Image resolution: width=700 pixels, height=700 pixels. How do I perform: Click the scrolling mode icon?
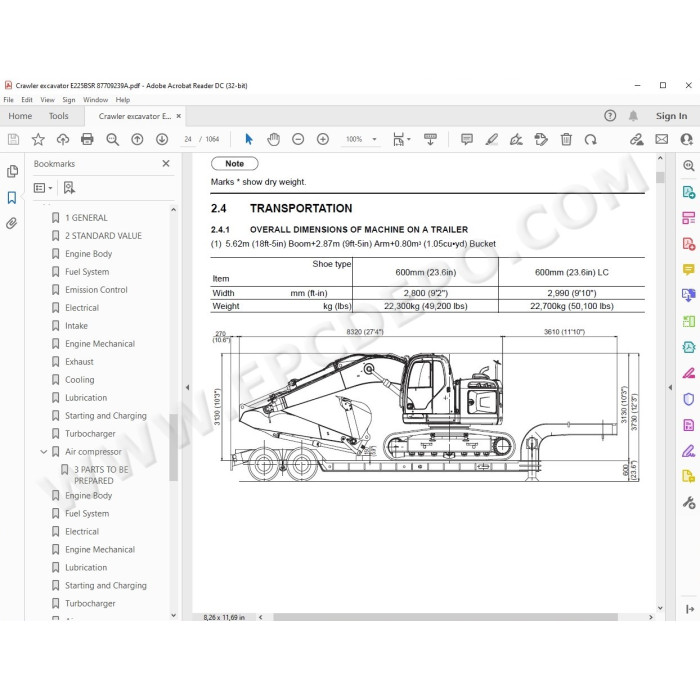(430, 139)
